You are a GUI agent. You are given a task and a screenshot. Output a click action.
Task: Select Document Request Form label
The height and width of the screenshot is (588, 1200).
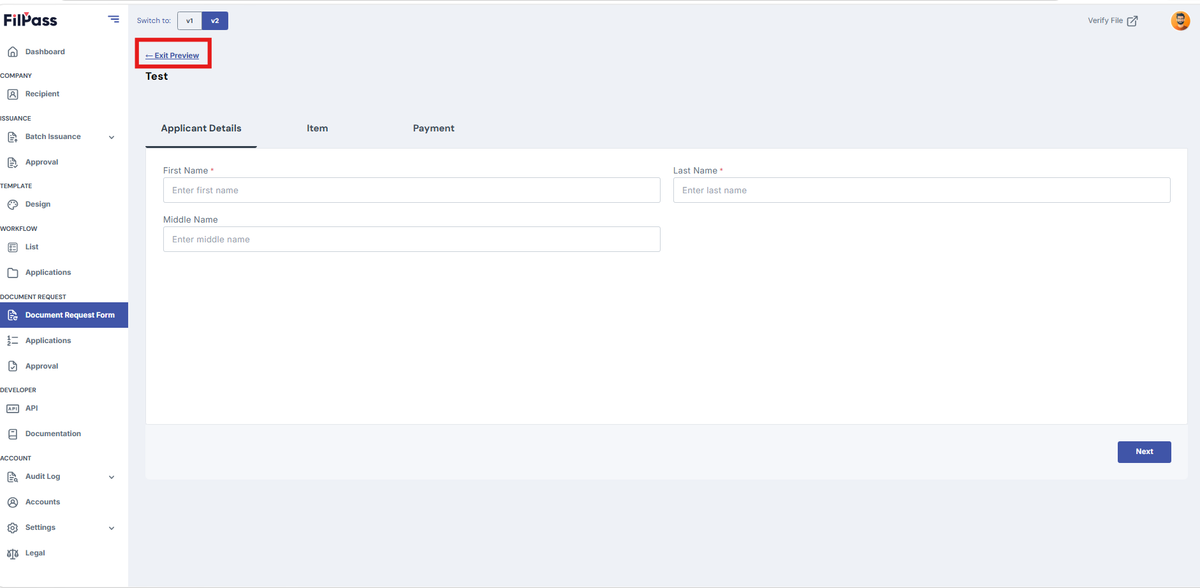(70, 315)
